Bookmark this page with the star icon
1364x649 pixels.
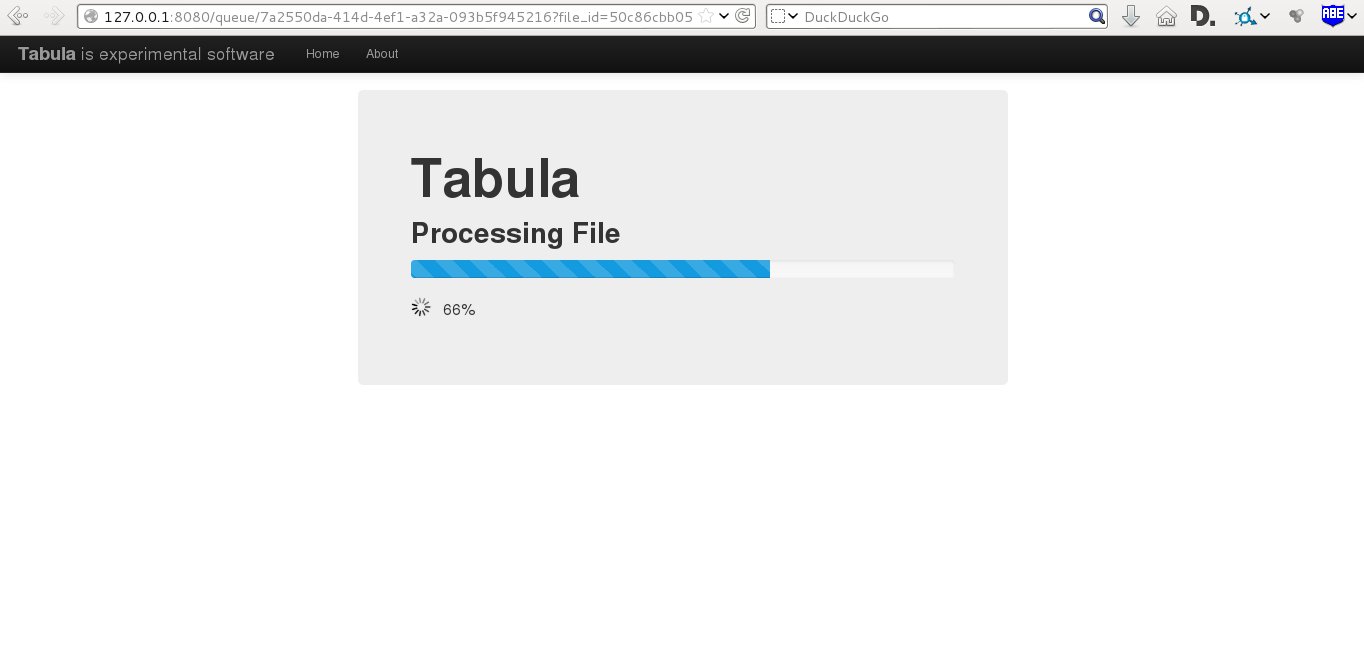[x=705, y=16]
